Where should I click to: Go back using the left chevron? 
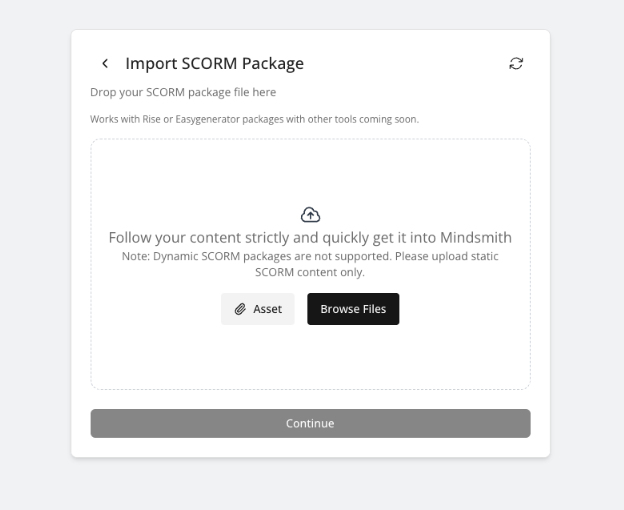[105, 64]
